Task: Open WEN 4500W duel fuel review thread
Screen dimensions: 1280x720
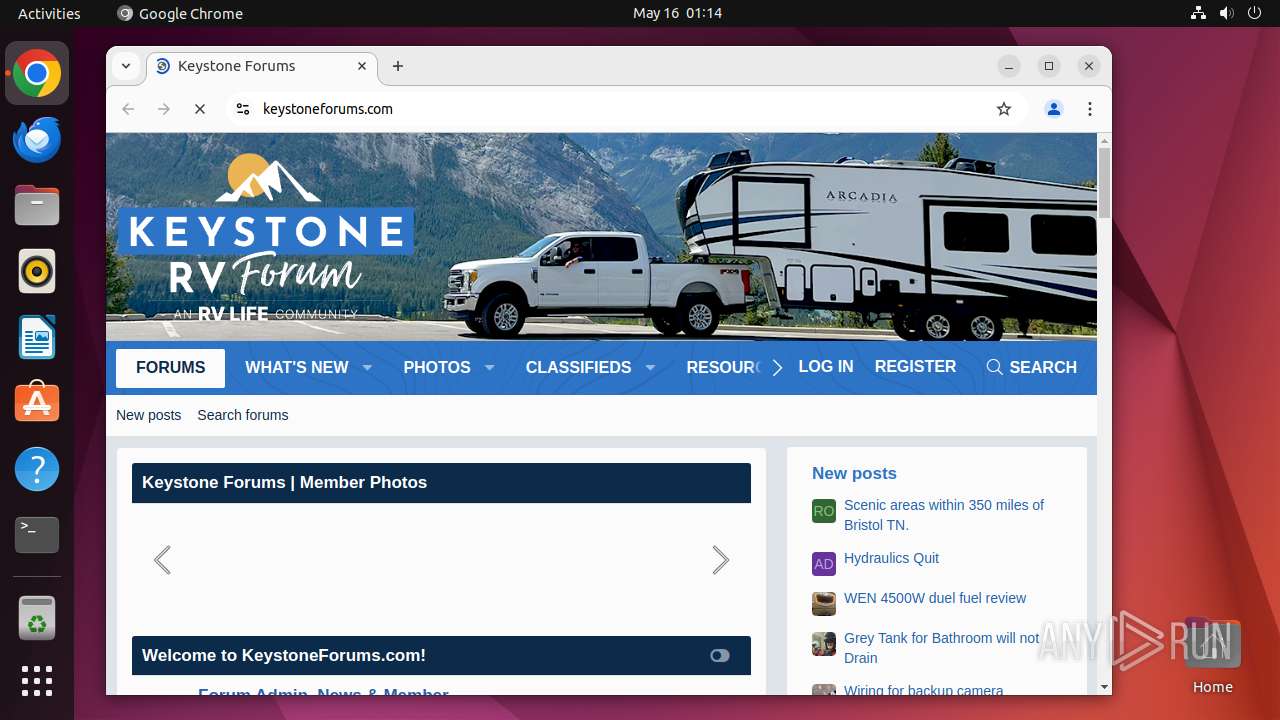Action: coord(935,598)
